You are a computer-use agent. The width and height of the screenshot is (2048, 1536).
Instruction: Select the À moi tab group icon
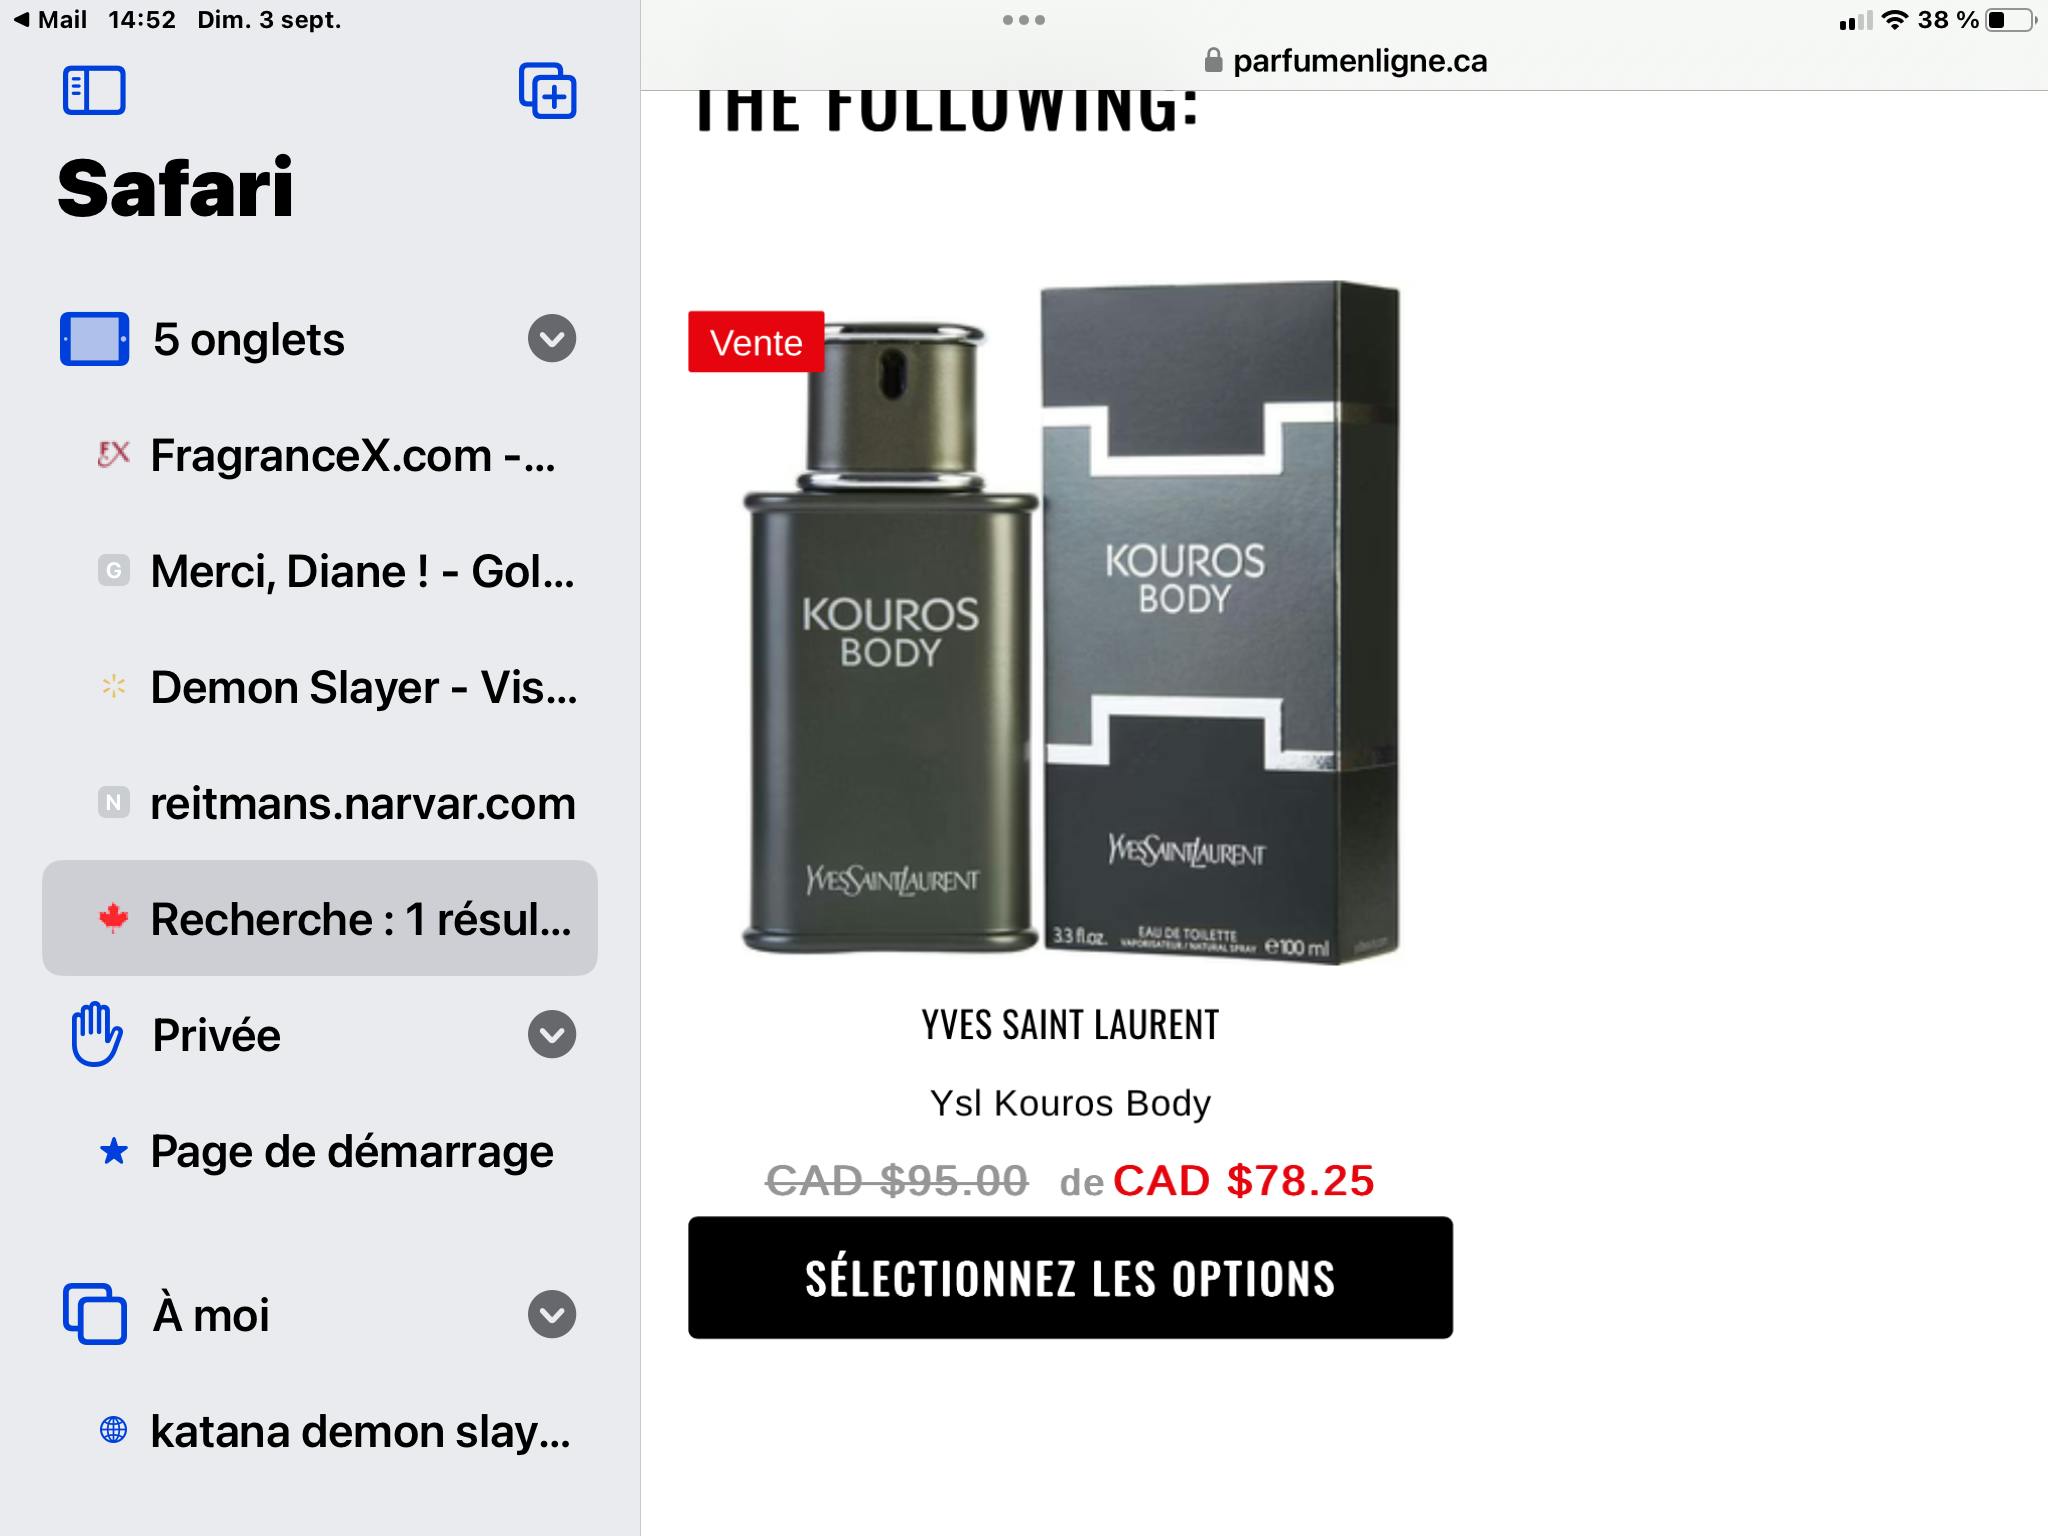click(94, 1314)
